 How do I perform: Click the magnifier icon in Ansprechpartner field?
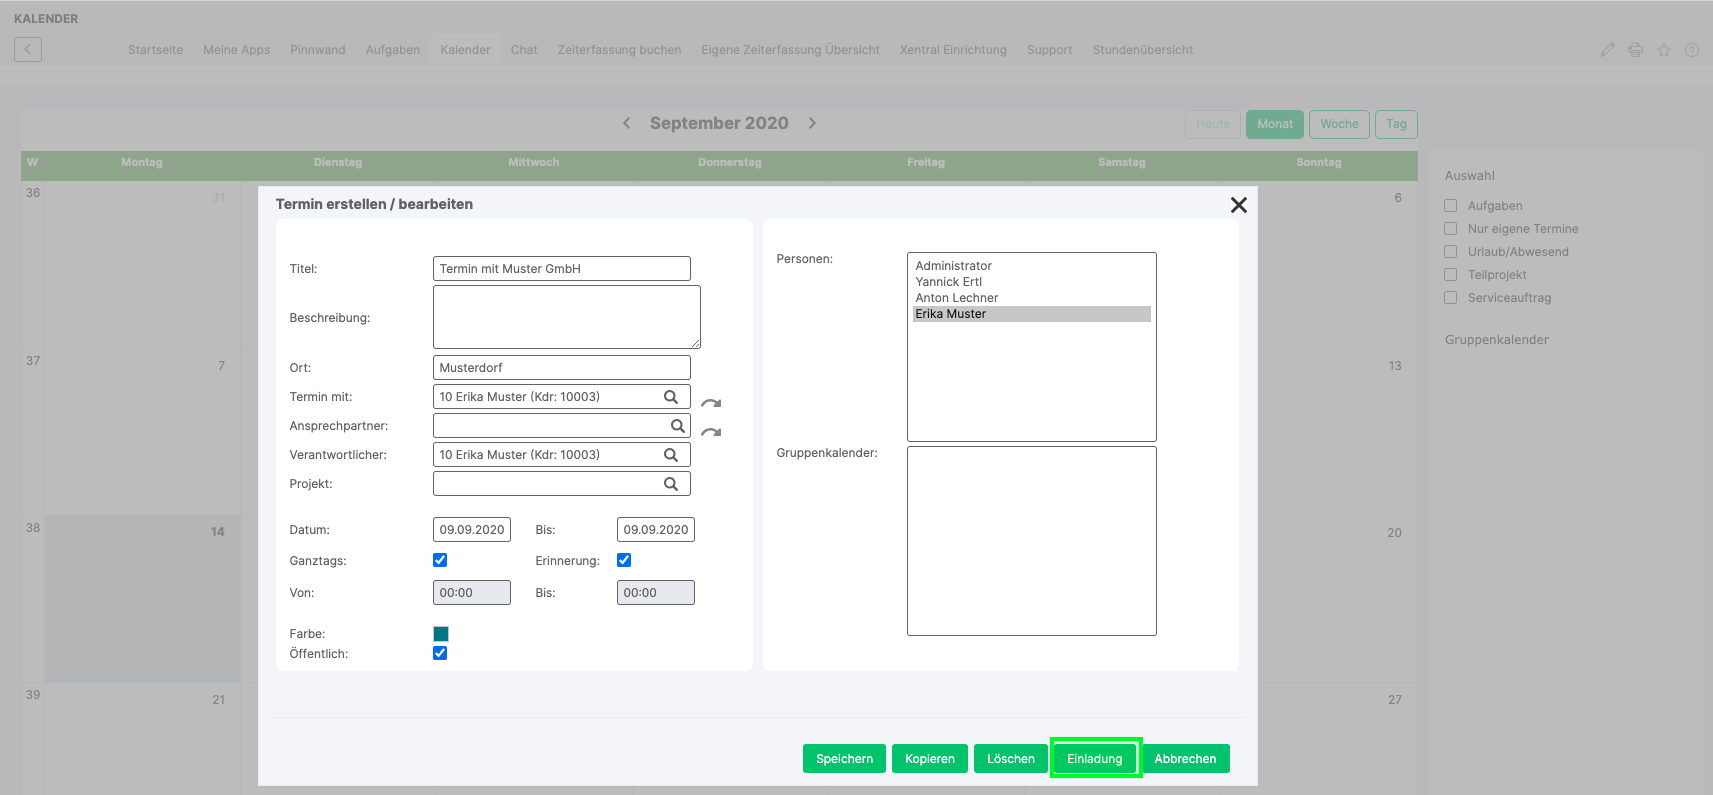click(677, 426)
